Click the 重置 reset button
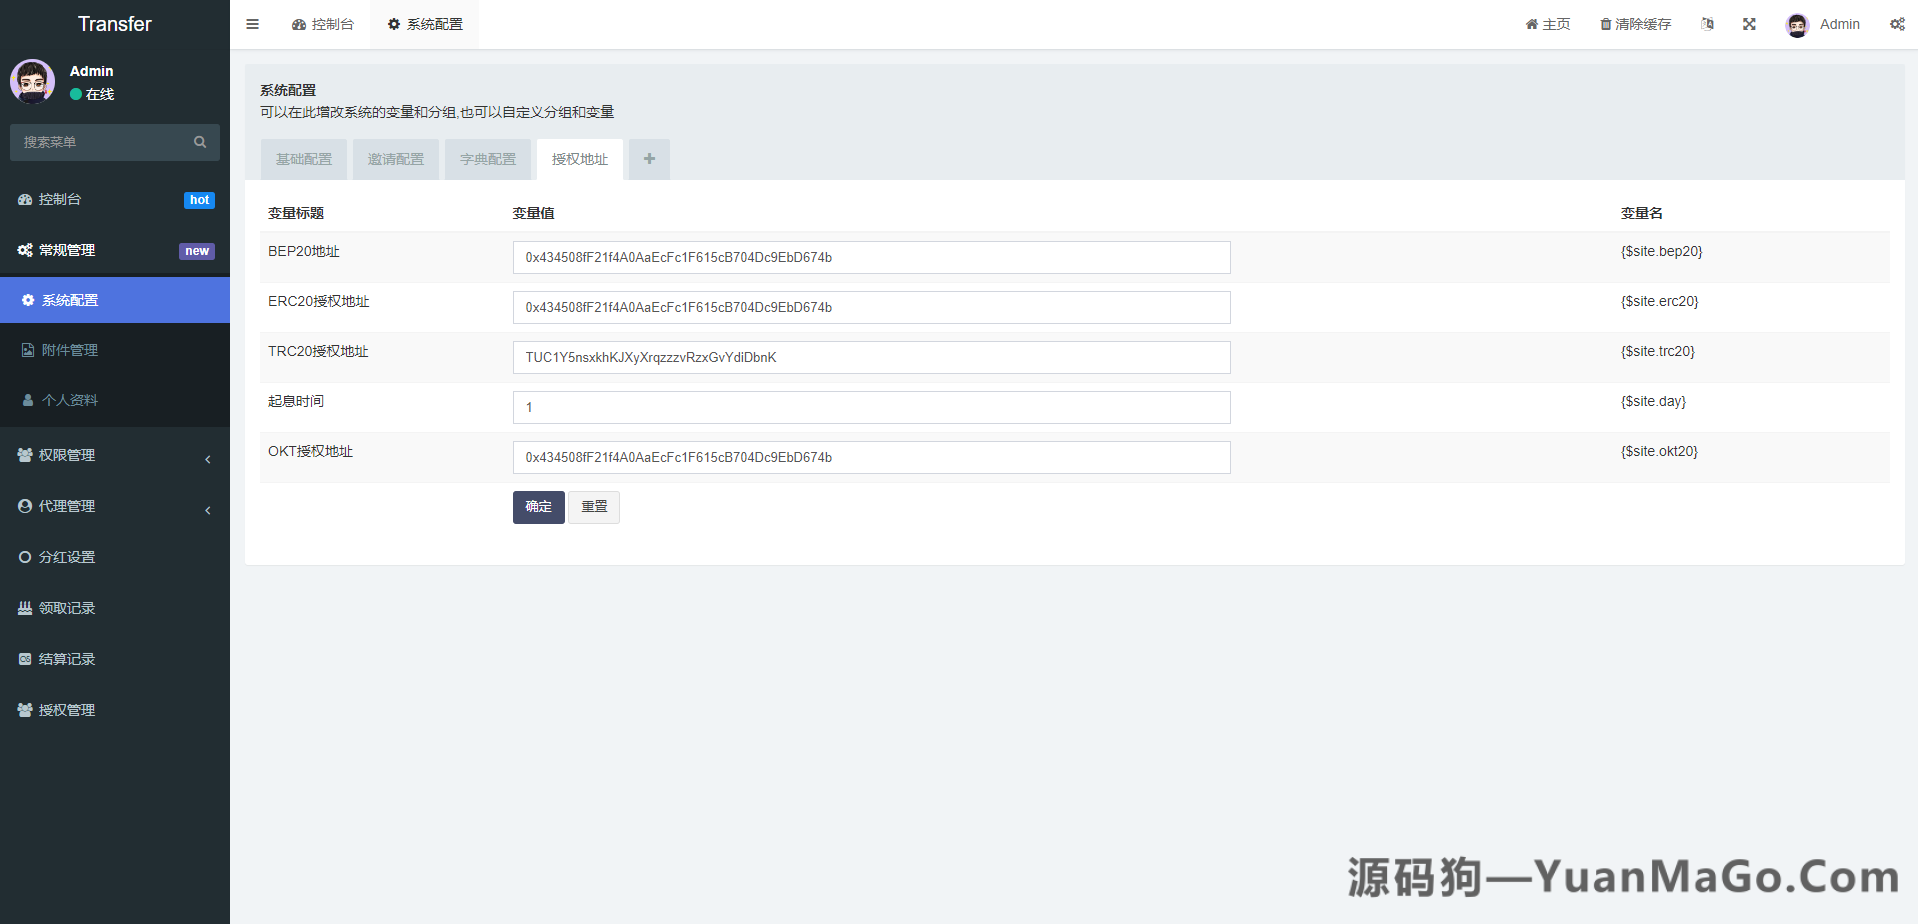This screenshot has width=1918, height=924. coord(594,507)
